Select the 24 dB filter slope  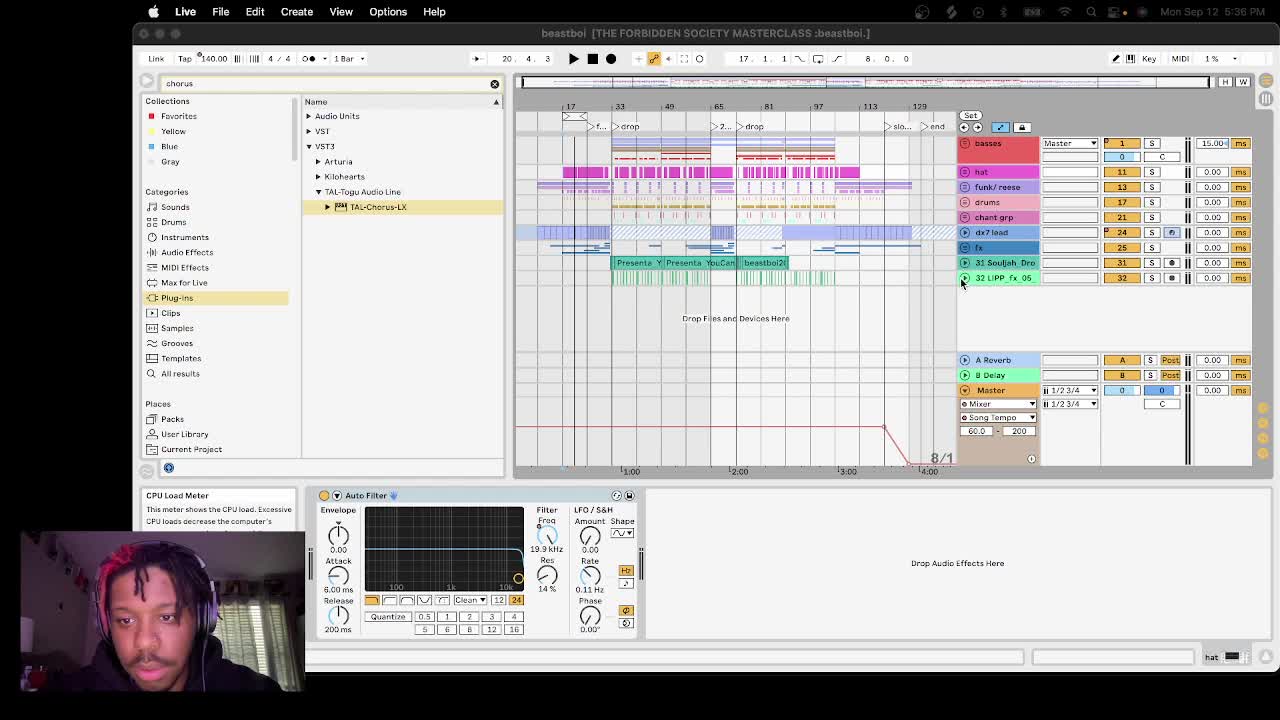(x=516, y=600)
